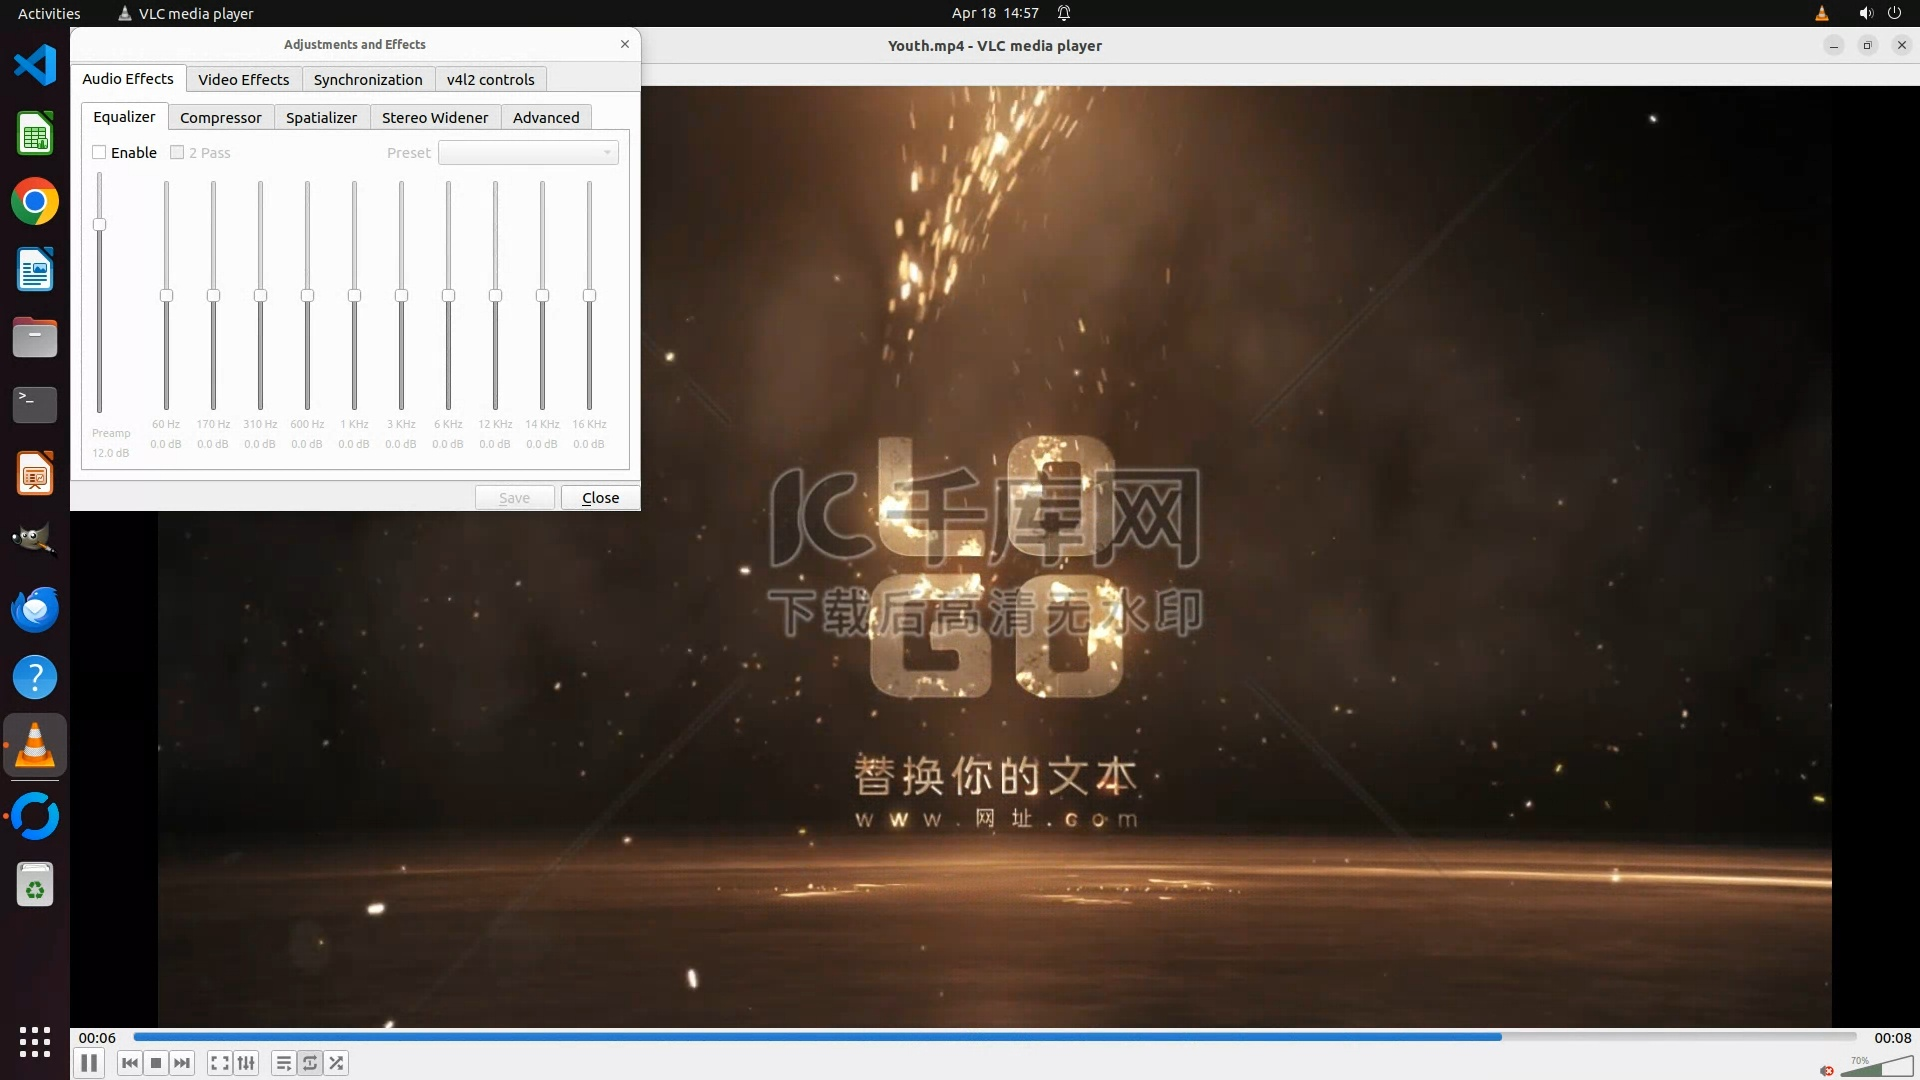Viewport: 1920px width, 1080px height.
Task: Open the Synchronization tab
Action: point(367,79)
